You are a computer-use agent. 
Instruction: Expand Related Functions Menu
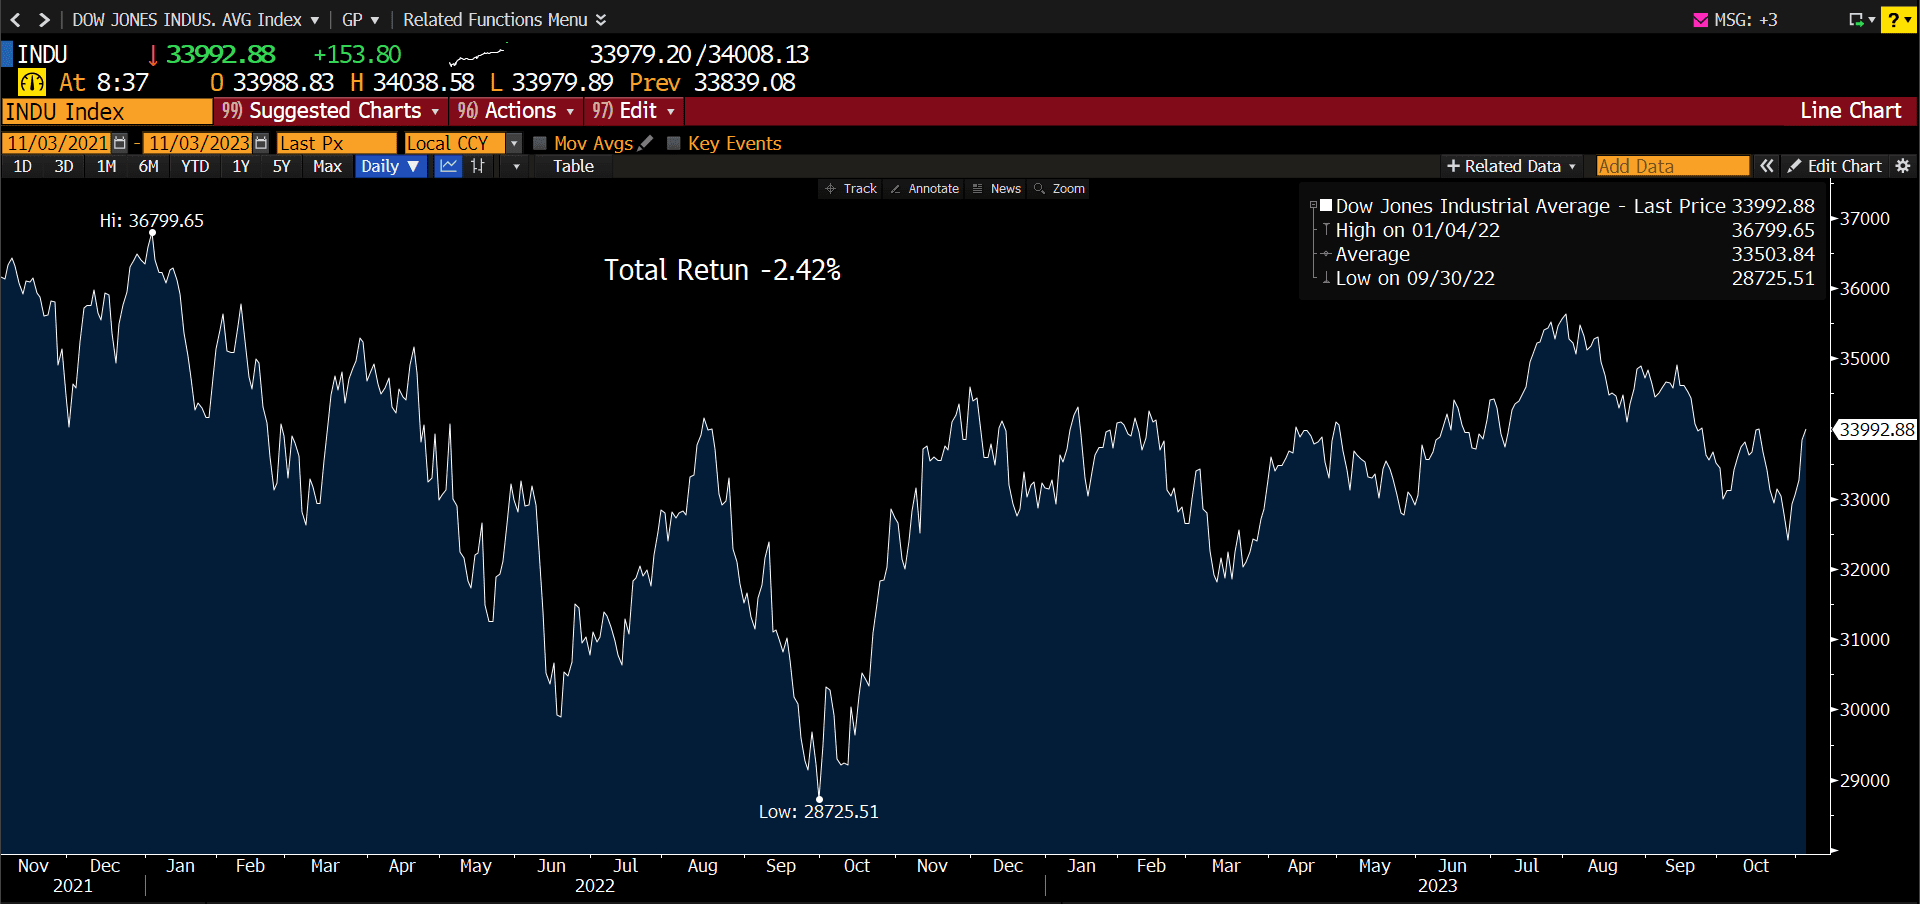tap(505, 20)
